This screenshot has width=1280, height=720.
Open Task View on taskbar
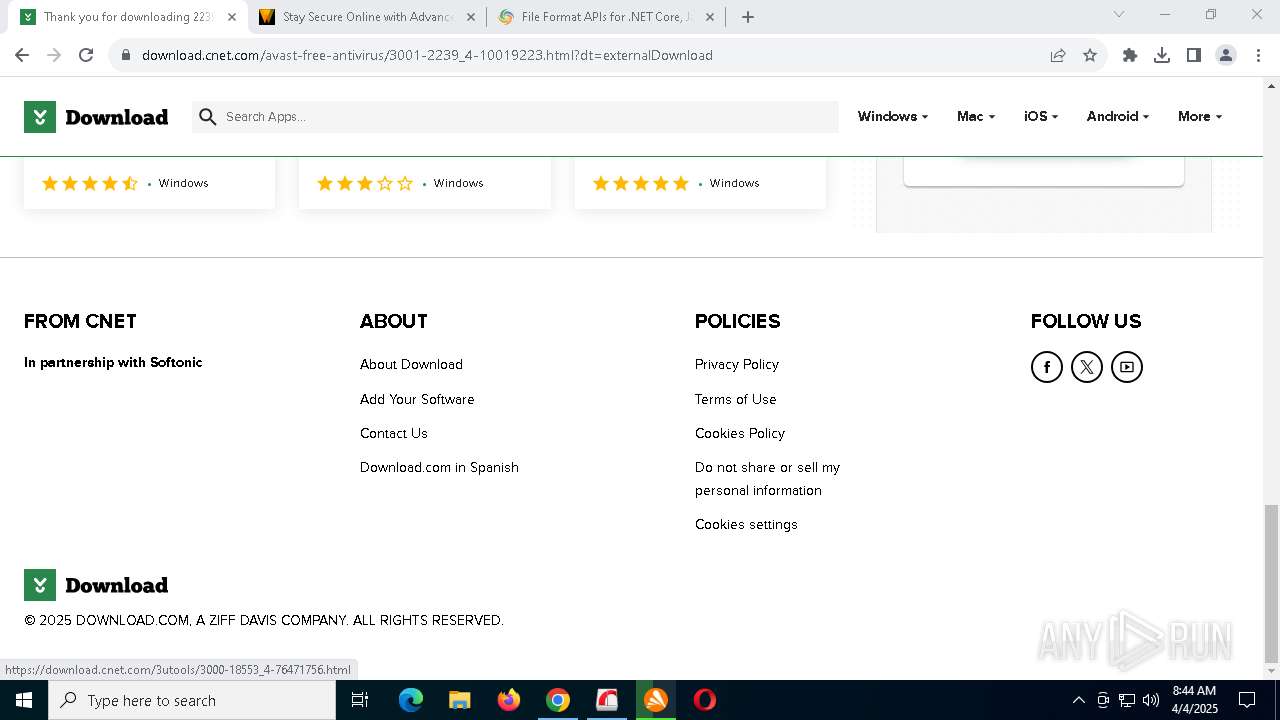360,700
